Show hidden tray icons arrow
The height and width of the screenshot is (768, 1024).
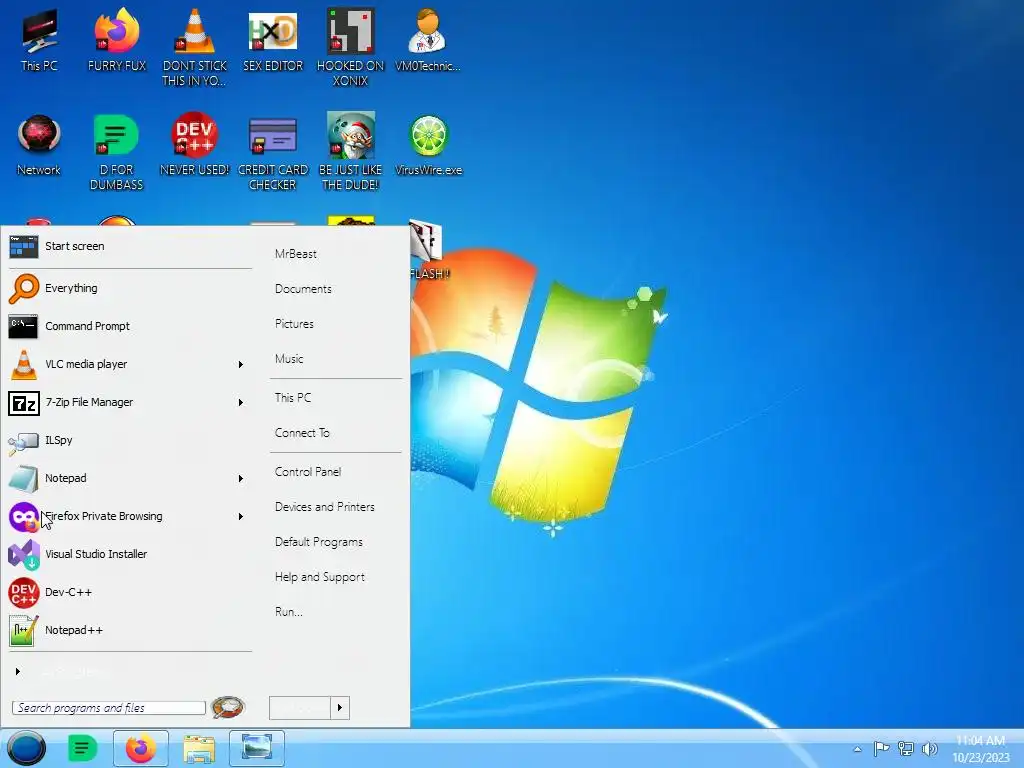click(x=857, y=749)
